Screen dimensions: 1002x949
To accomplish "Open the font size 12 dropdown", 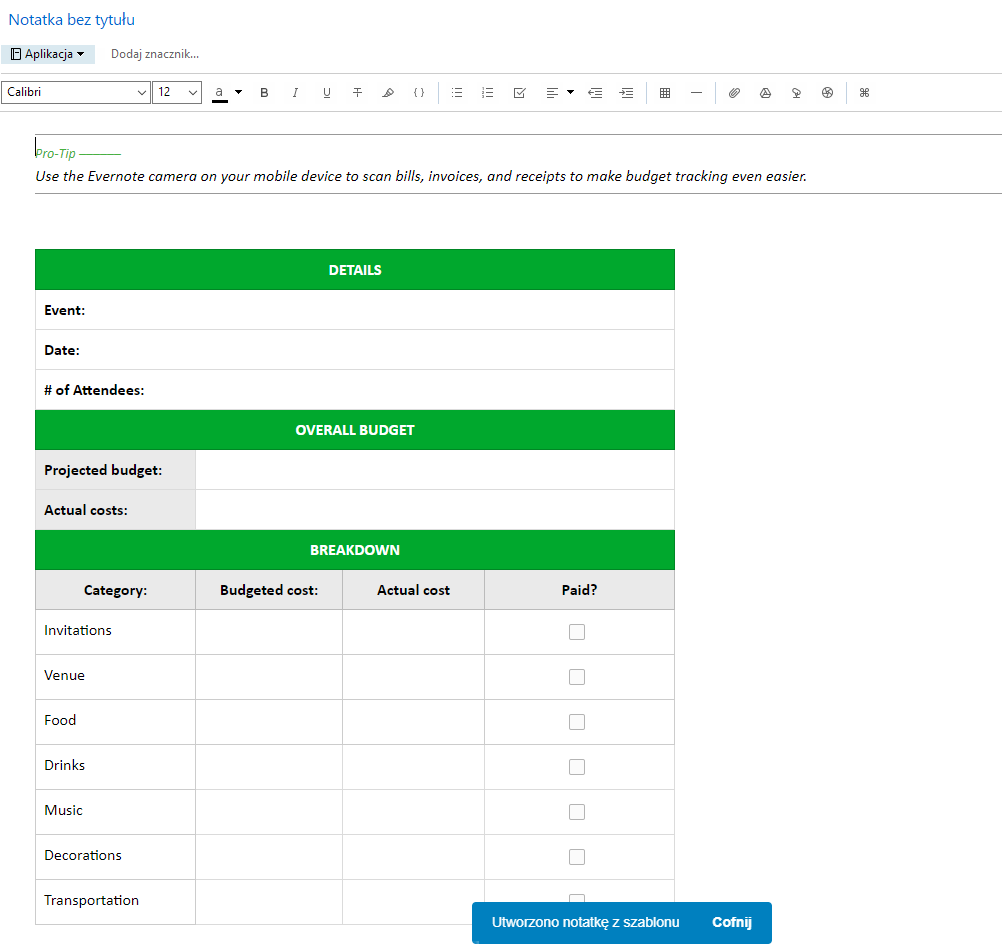I will pos(177,92).
